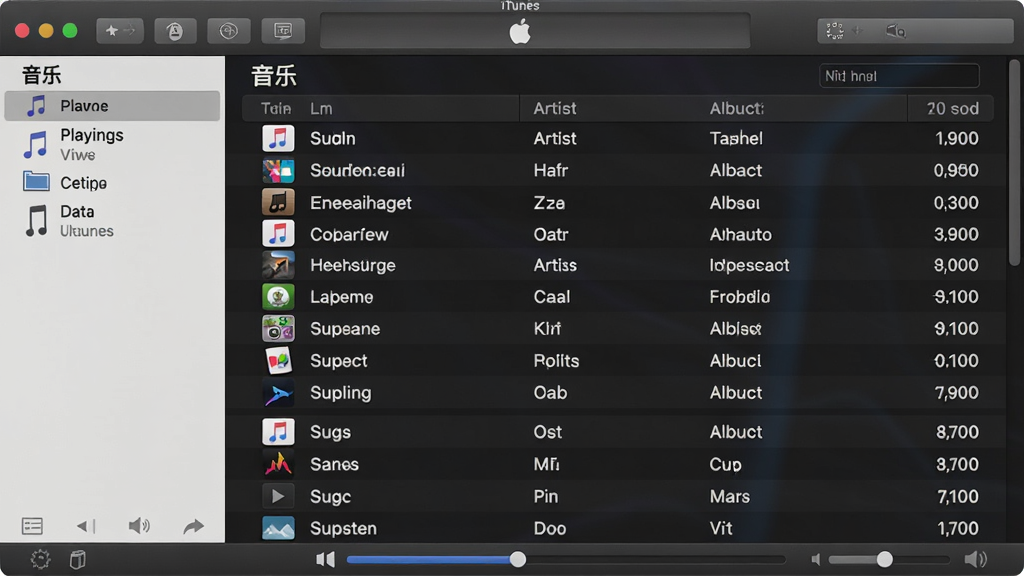The image size is (1024, 576).
Task: Click the artwork in the Heehsurge row
Action: [x=278, y=265]
